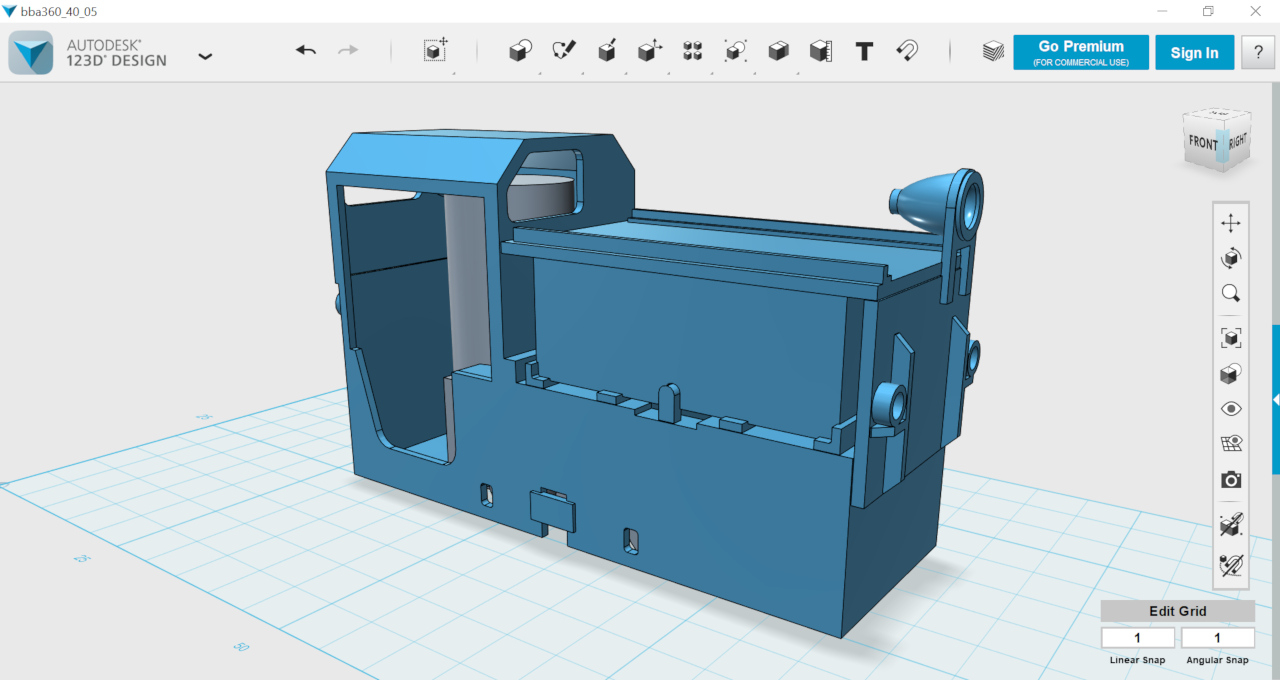
Task: Open the Combine tool menu
Action: [779, 51]
